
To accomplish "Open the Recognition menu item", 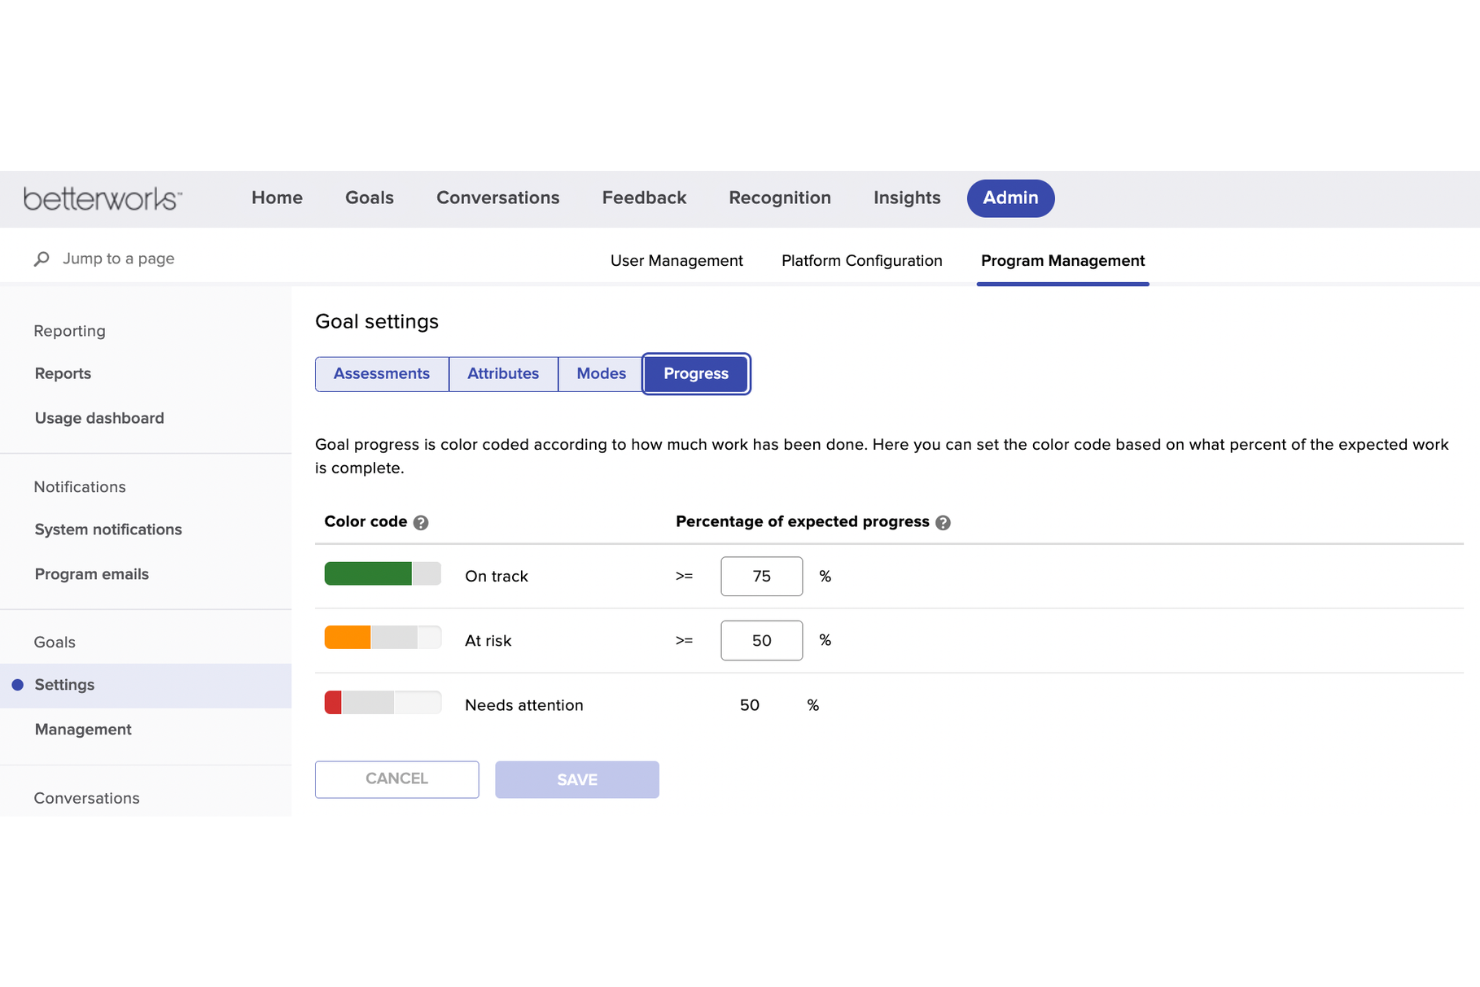I will pos(780,197).
